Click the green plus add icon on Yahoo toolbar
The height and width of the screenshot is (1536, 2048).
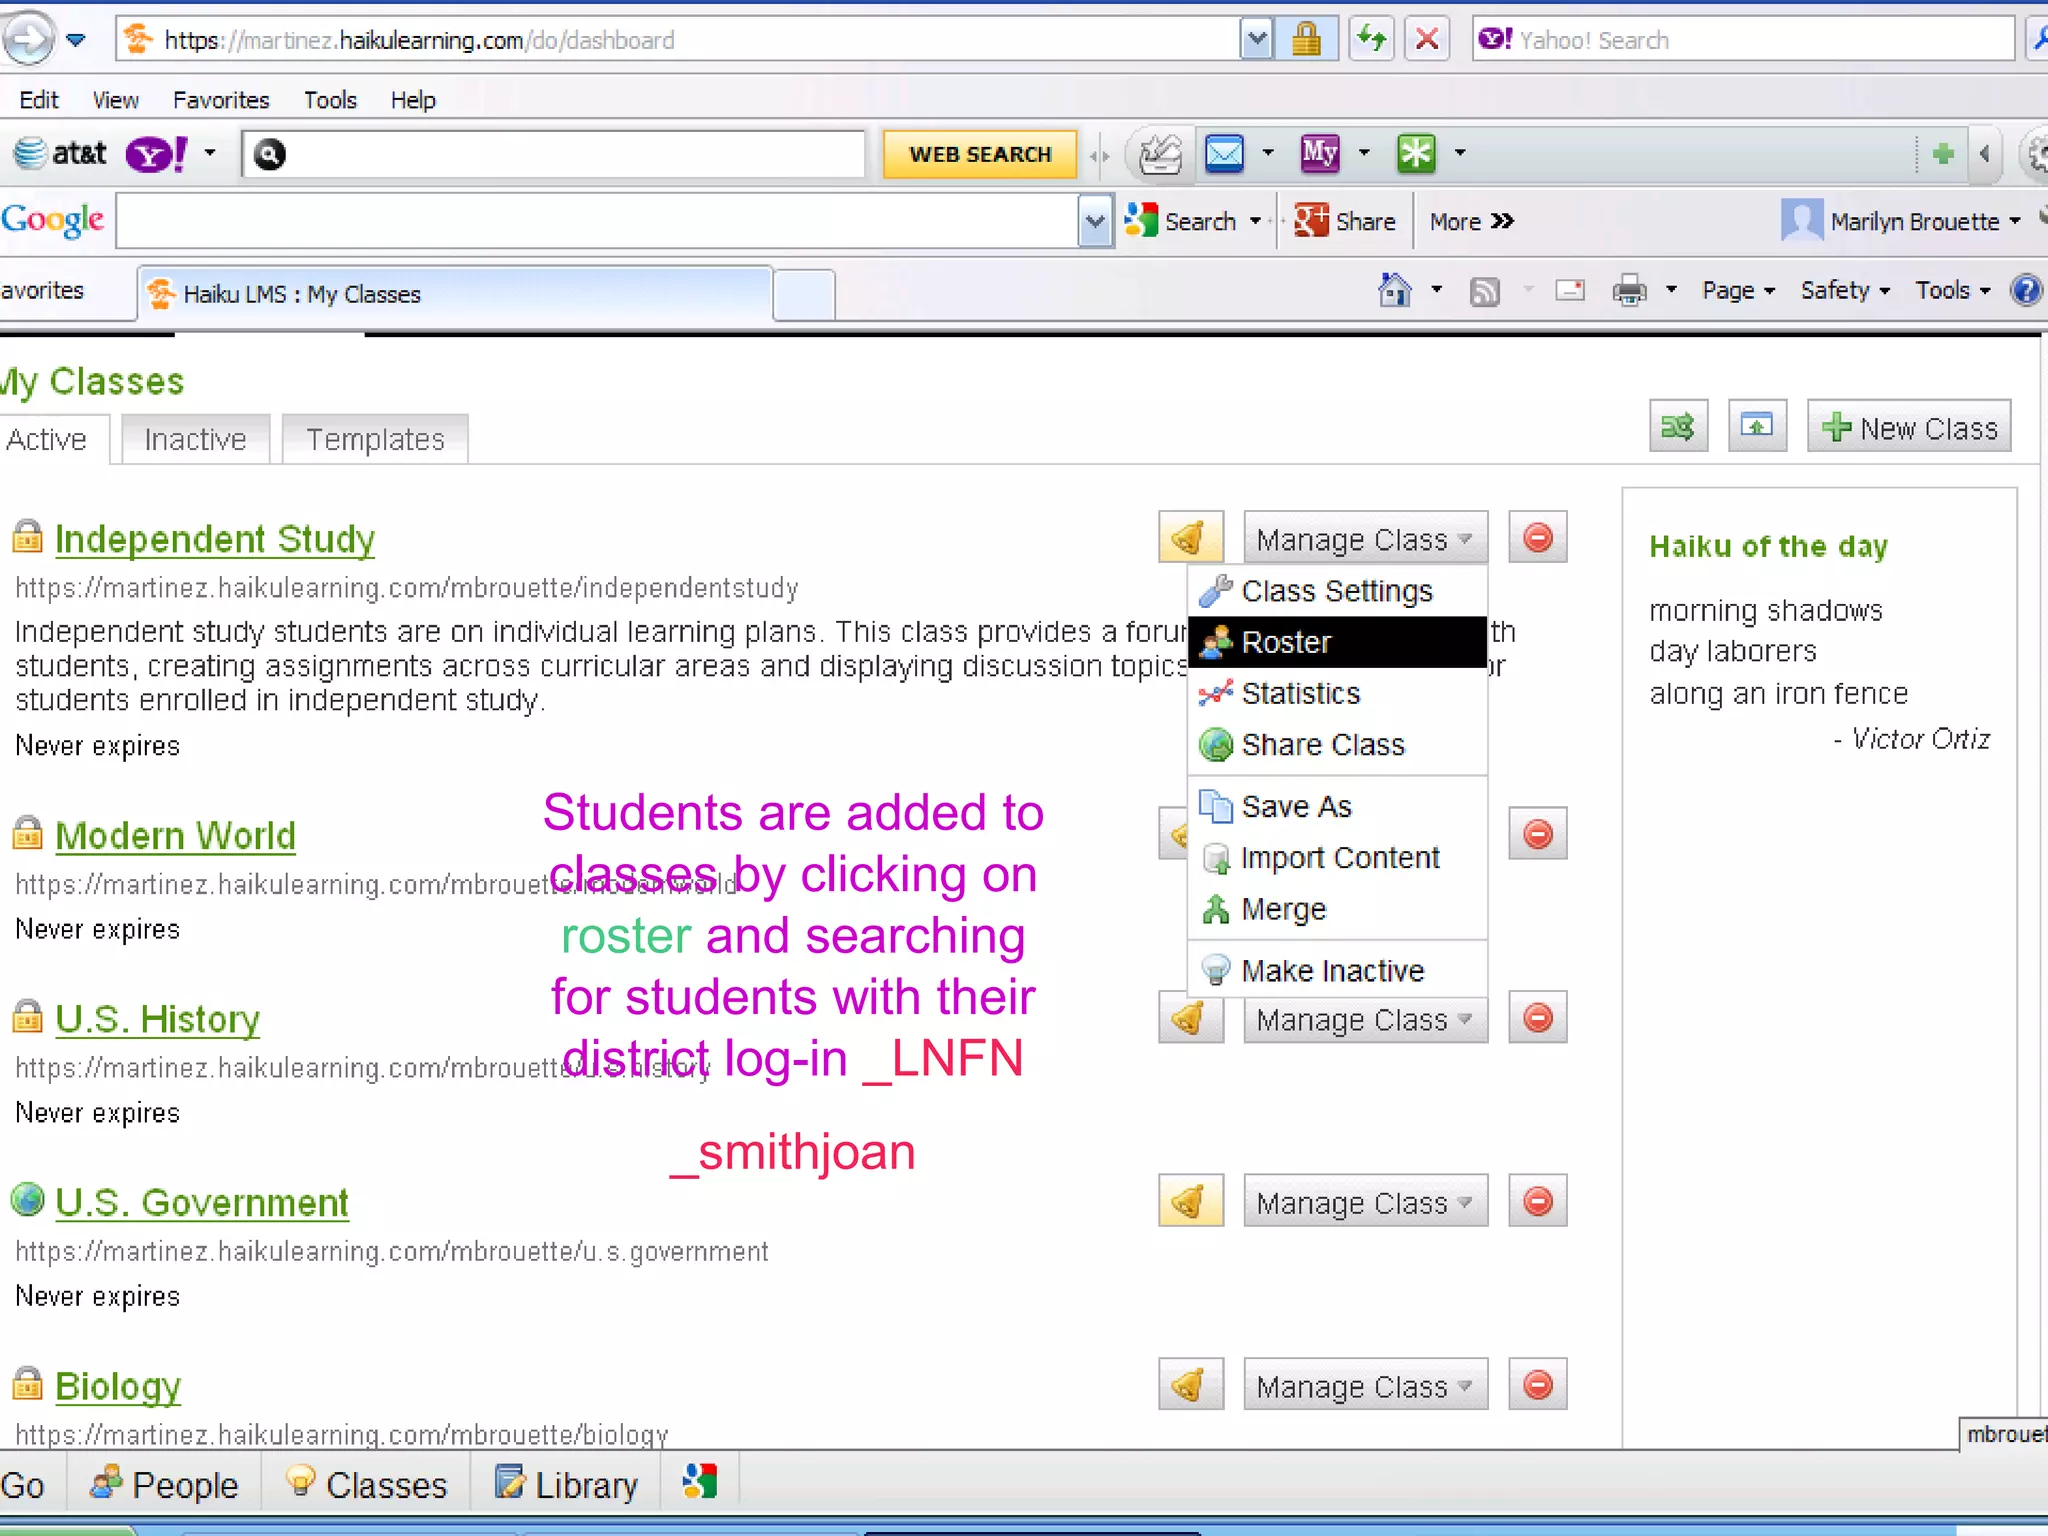[1943, 153]
